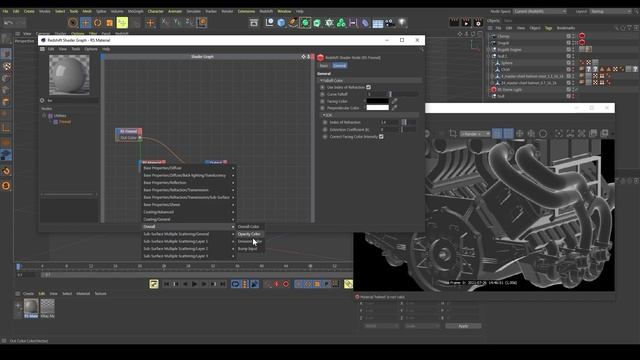Select the Output node in shader graph
This screenshot has width=640, height=360.
(x=216, y=162)
